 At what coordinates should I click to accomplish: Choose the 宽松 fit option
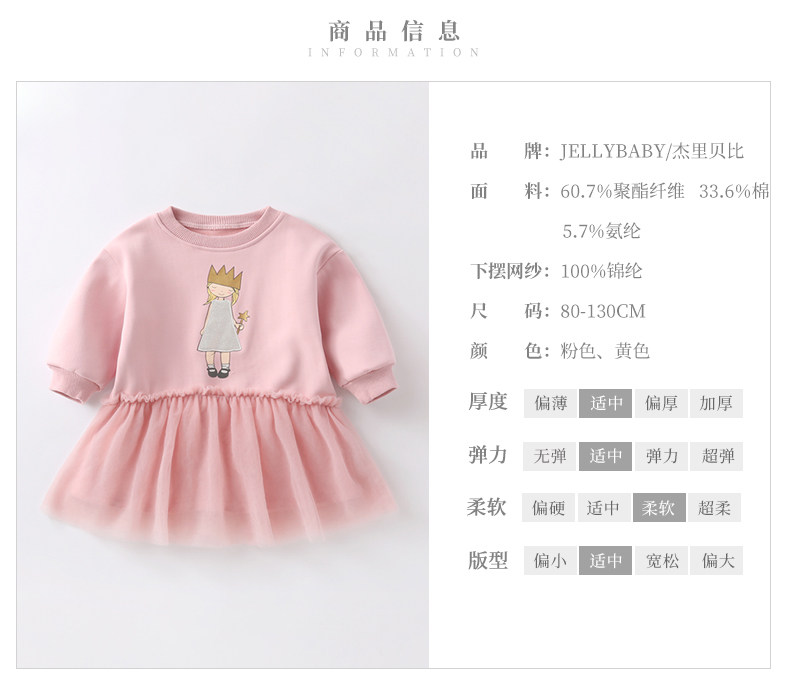point(661,561)
